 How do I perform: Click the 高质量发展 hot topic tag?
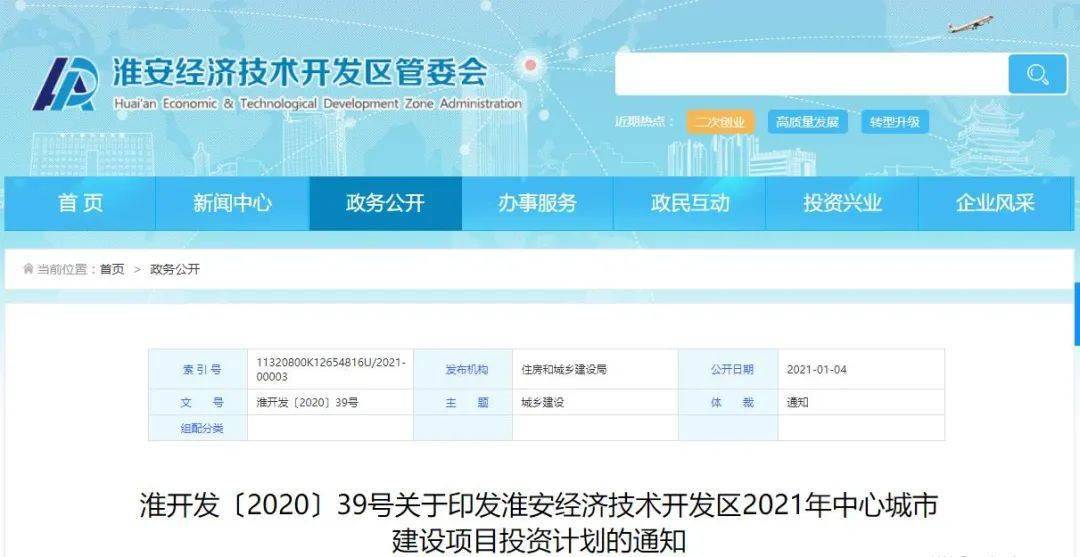pos(807,123)
